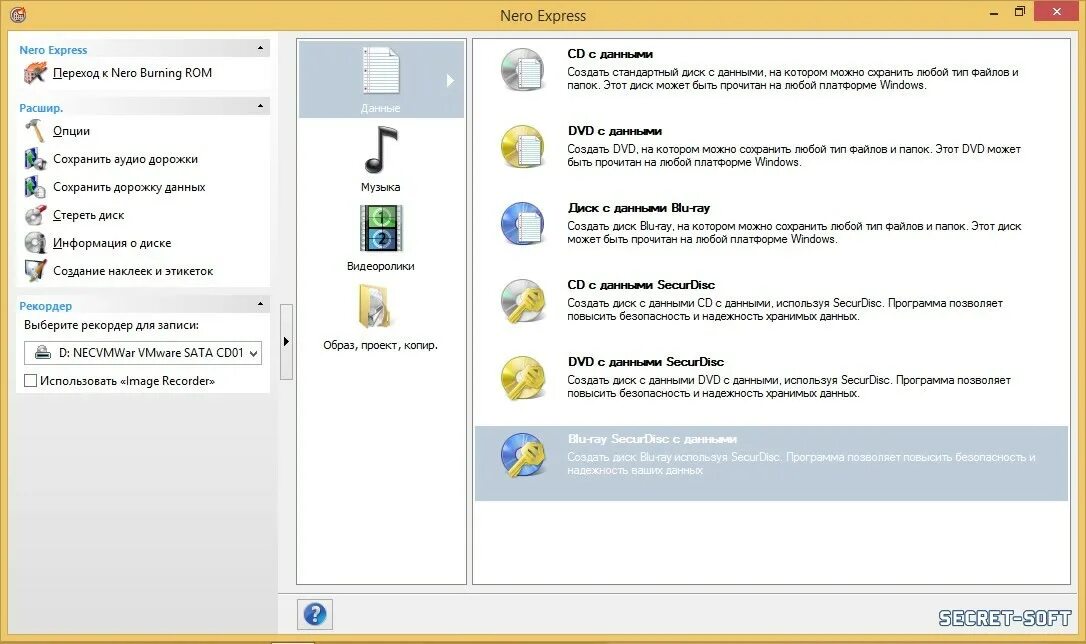Click the DVD с данными yellow disc icon
Image resolution: width=1086 pixels, height=644 pixels.
[x=523, y=146]
